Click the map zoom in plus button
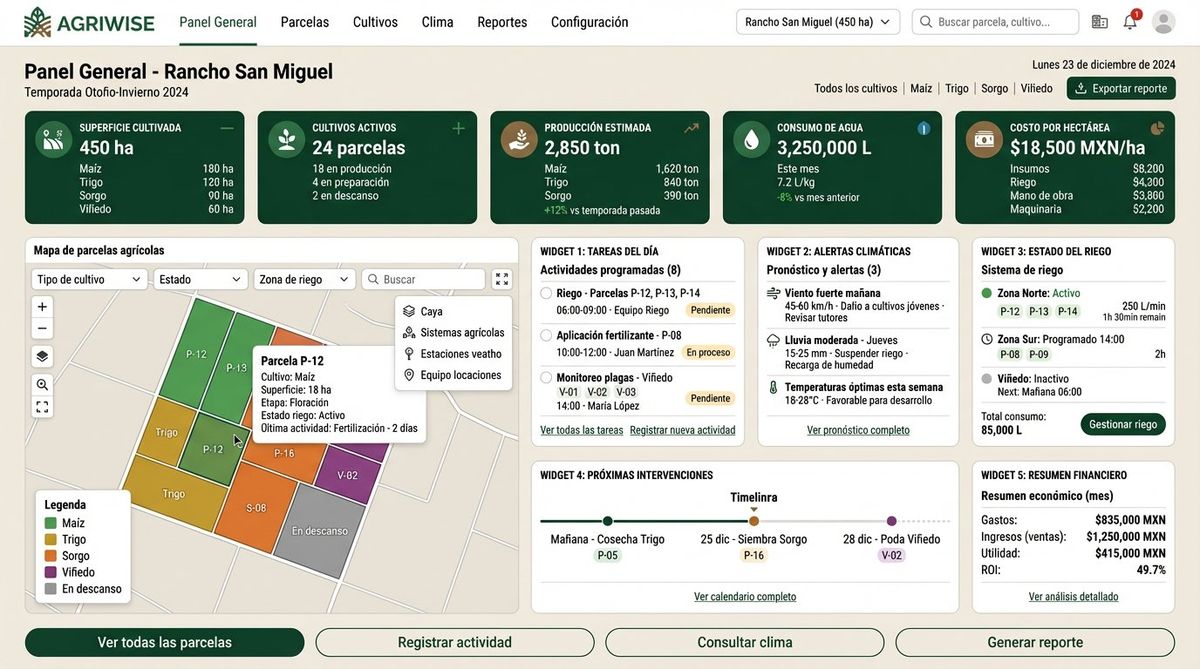1200x669 pixels. tap(42, 307)
